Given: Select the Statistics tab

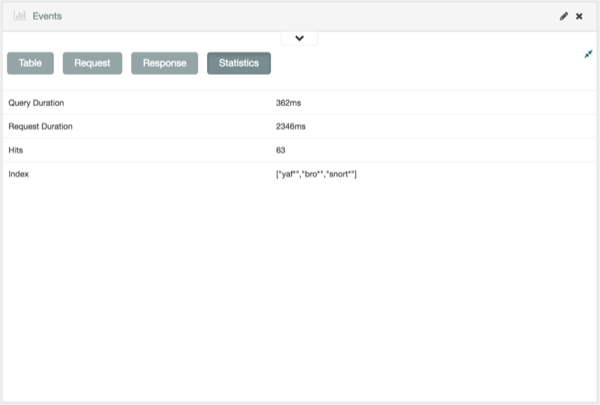Looking at the screenshot, I should tap(239, 63).
